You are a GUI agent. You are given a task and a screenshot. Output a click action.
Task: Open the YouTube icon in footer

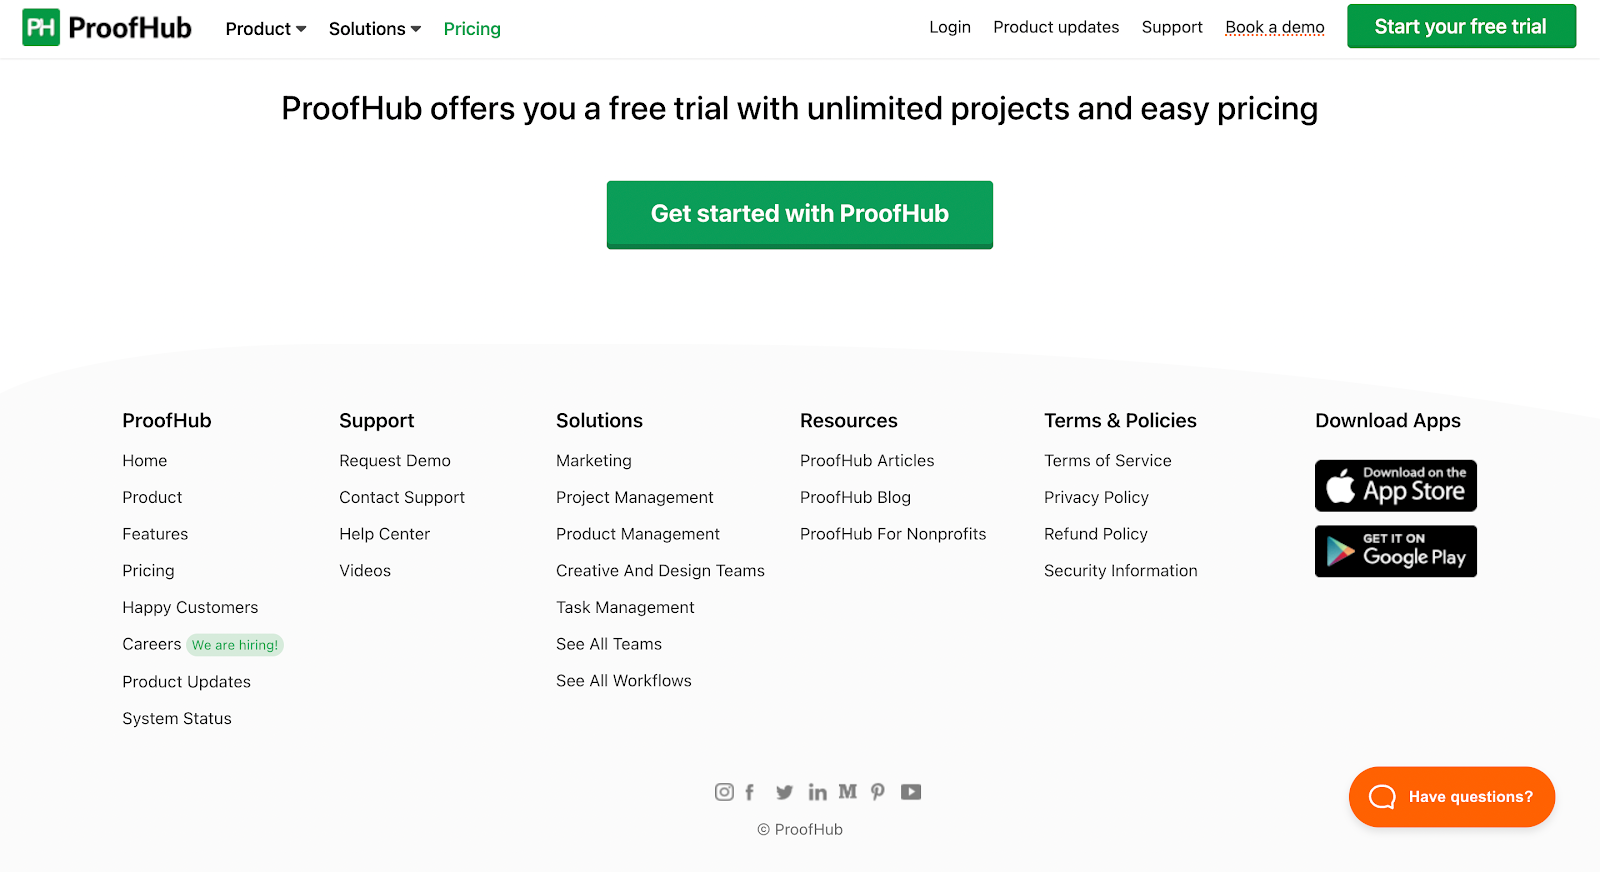point(911,792)
